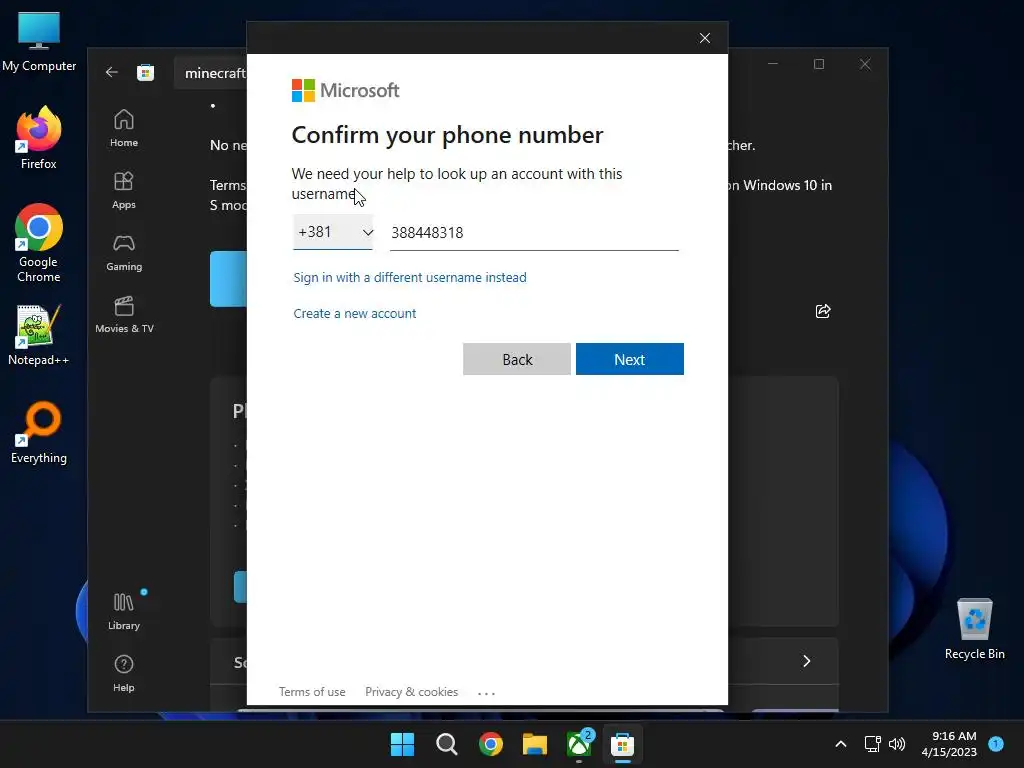Image resolution: width=1024 pixels, height=768 pixels.
Task: Minimize the Microsoft Store window
Action: pyautogui.click(x=773, y=64)
